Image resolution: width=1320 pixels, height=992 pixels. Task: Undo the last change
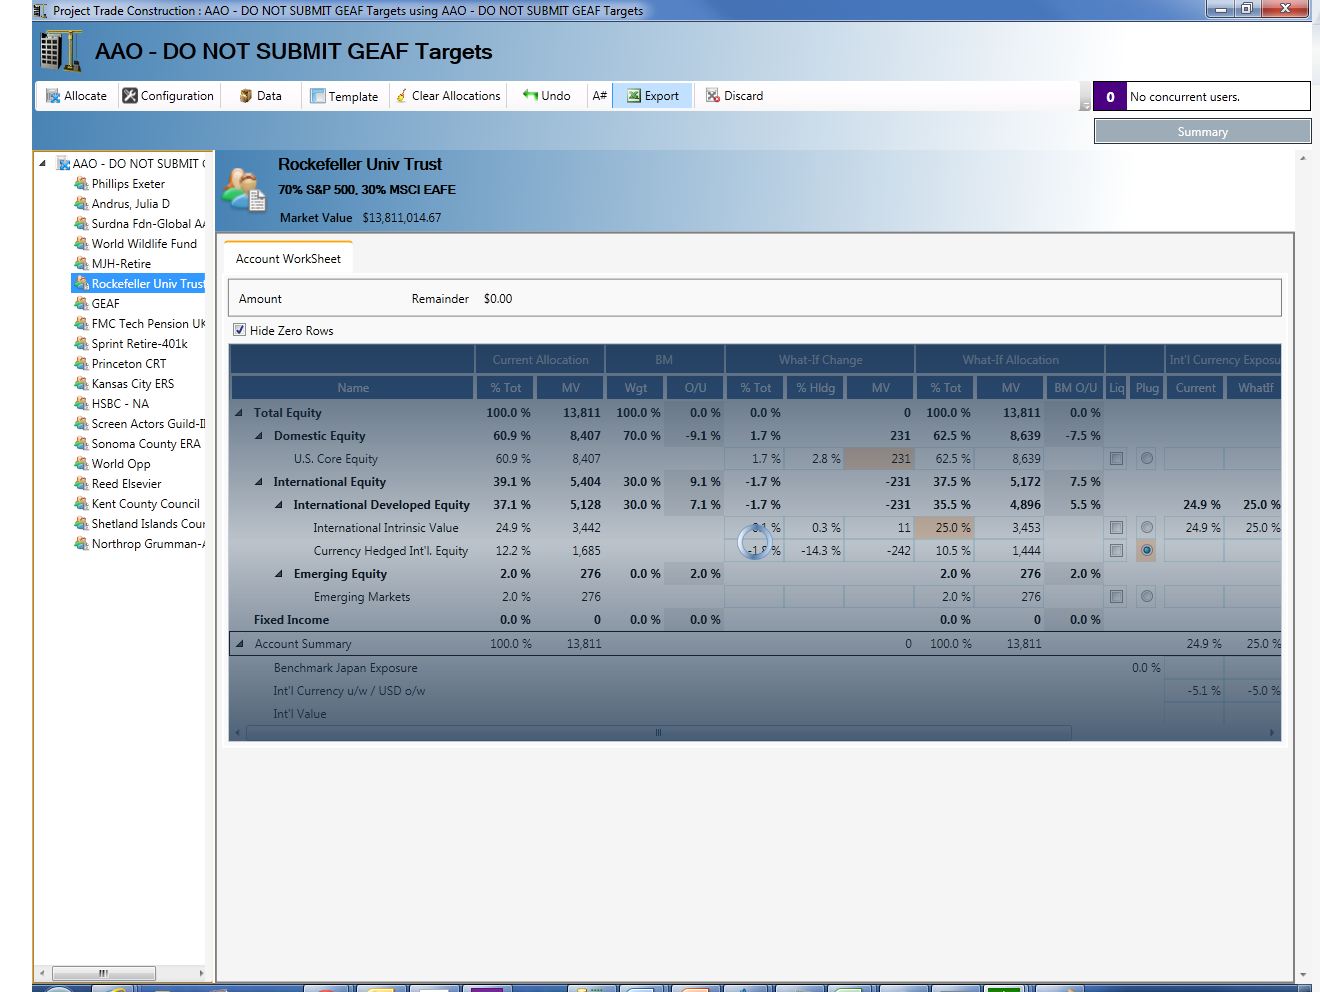[546, 96]
